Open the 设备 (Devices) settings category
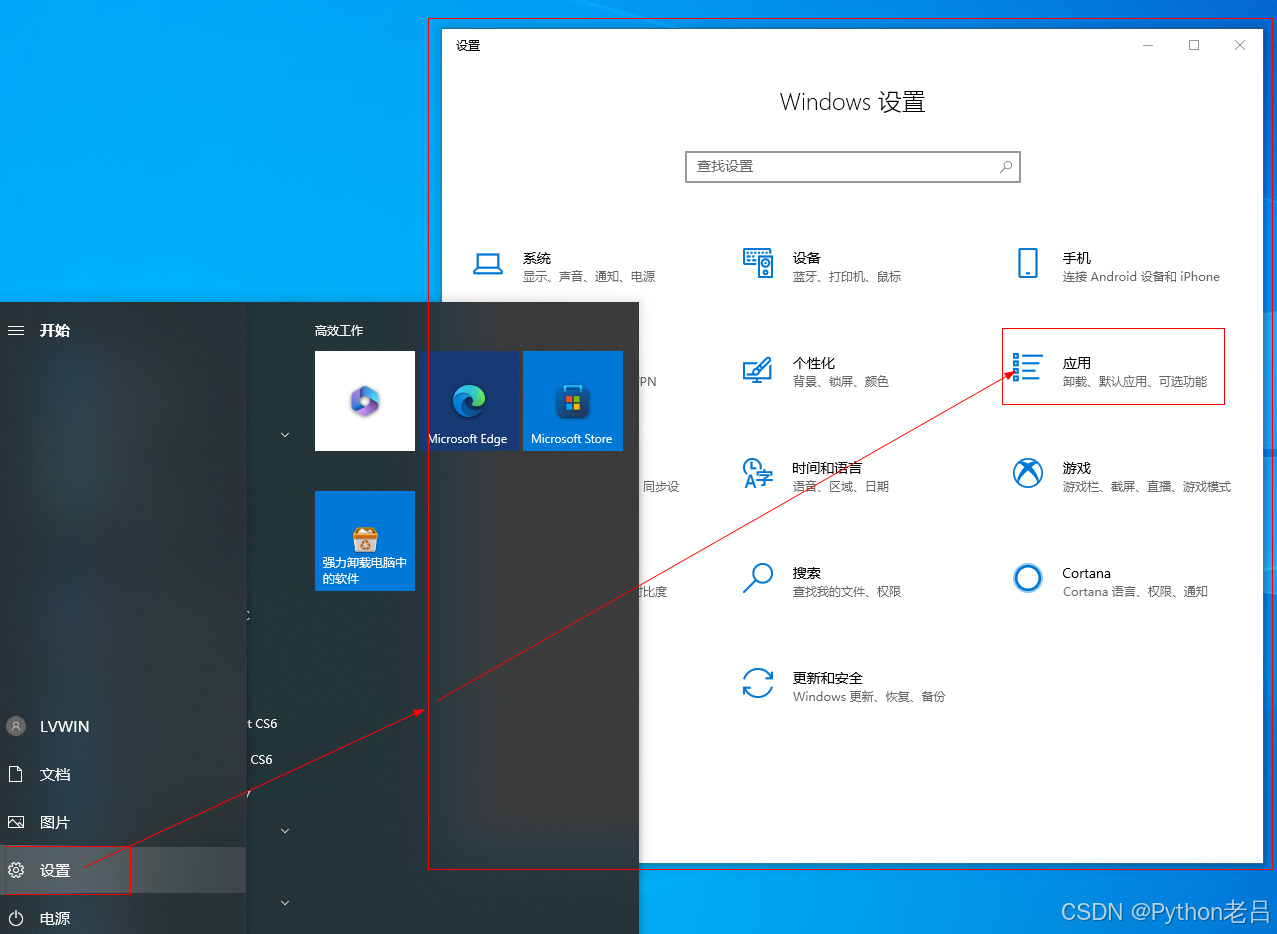This screenshot has height=934, width=1277. pos(822,266)
